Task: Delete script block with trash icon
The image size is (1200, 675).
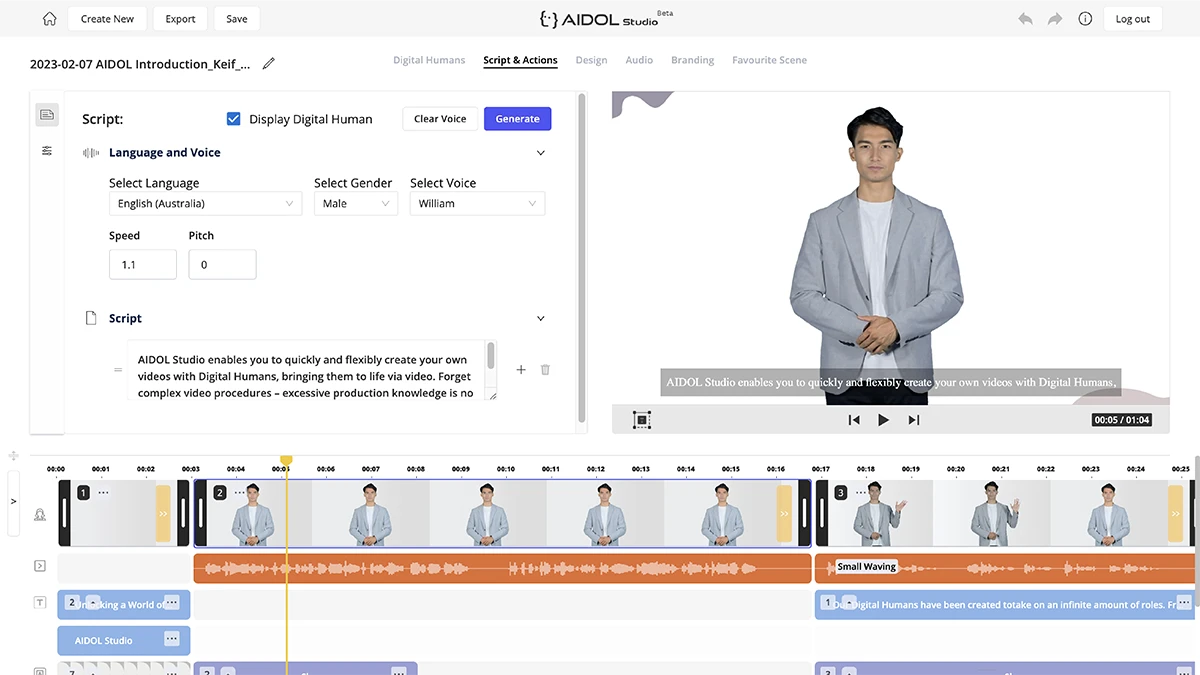Action: tap(545, 370)
